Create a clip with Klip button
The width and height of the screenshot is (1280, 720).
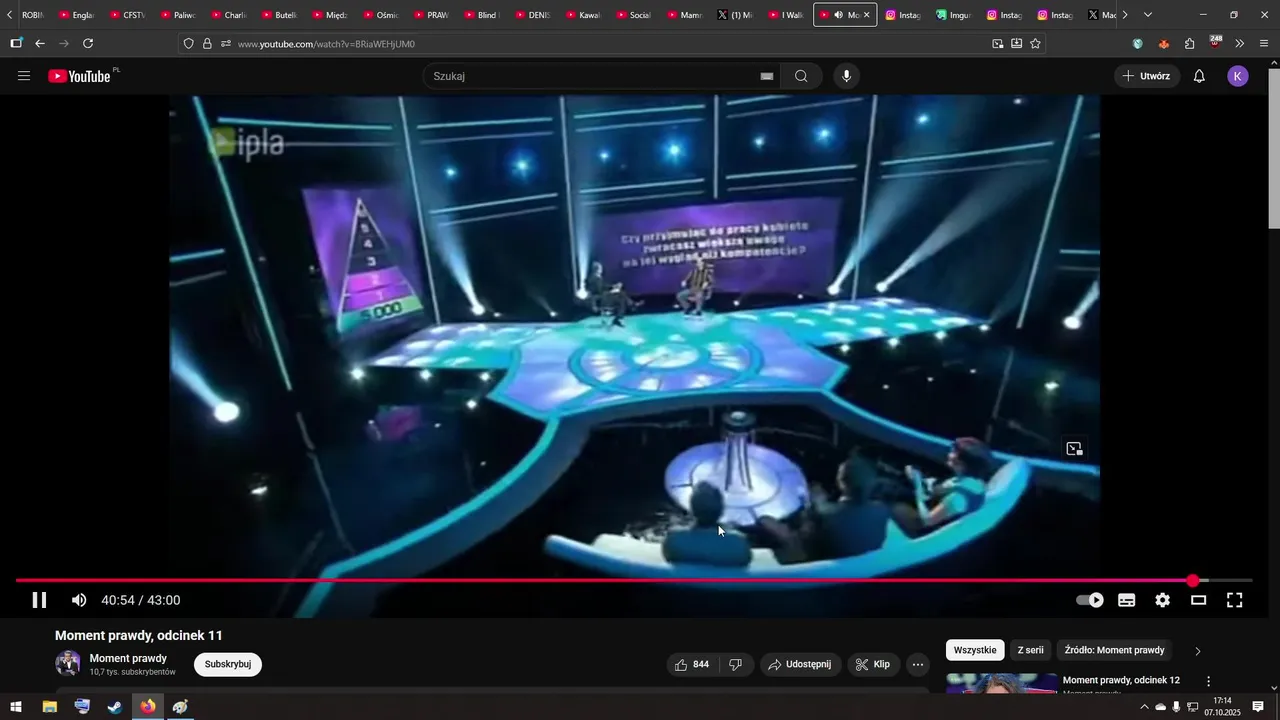[x=872, y=664]
